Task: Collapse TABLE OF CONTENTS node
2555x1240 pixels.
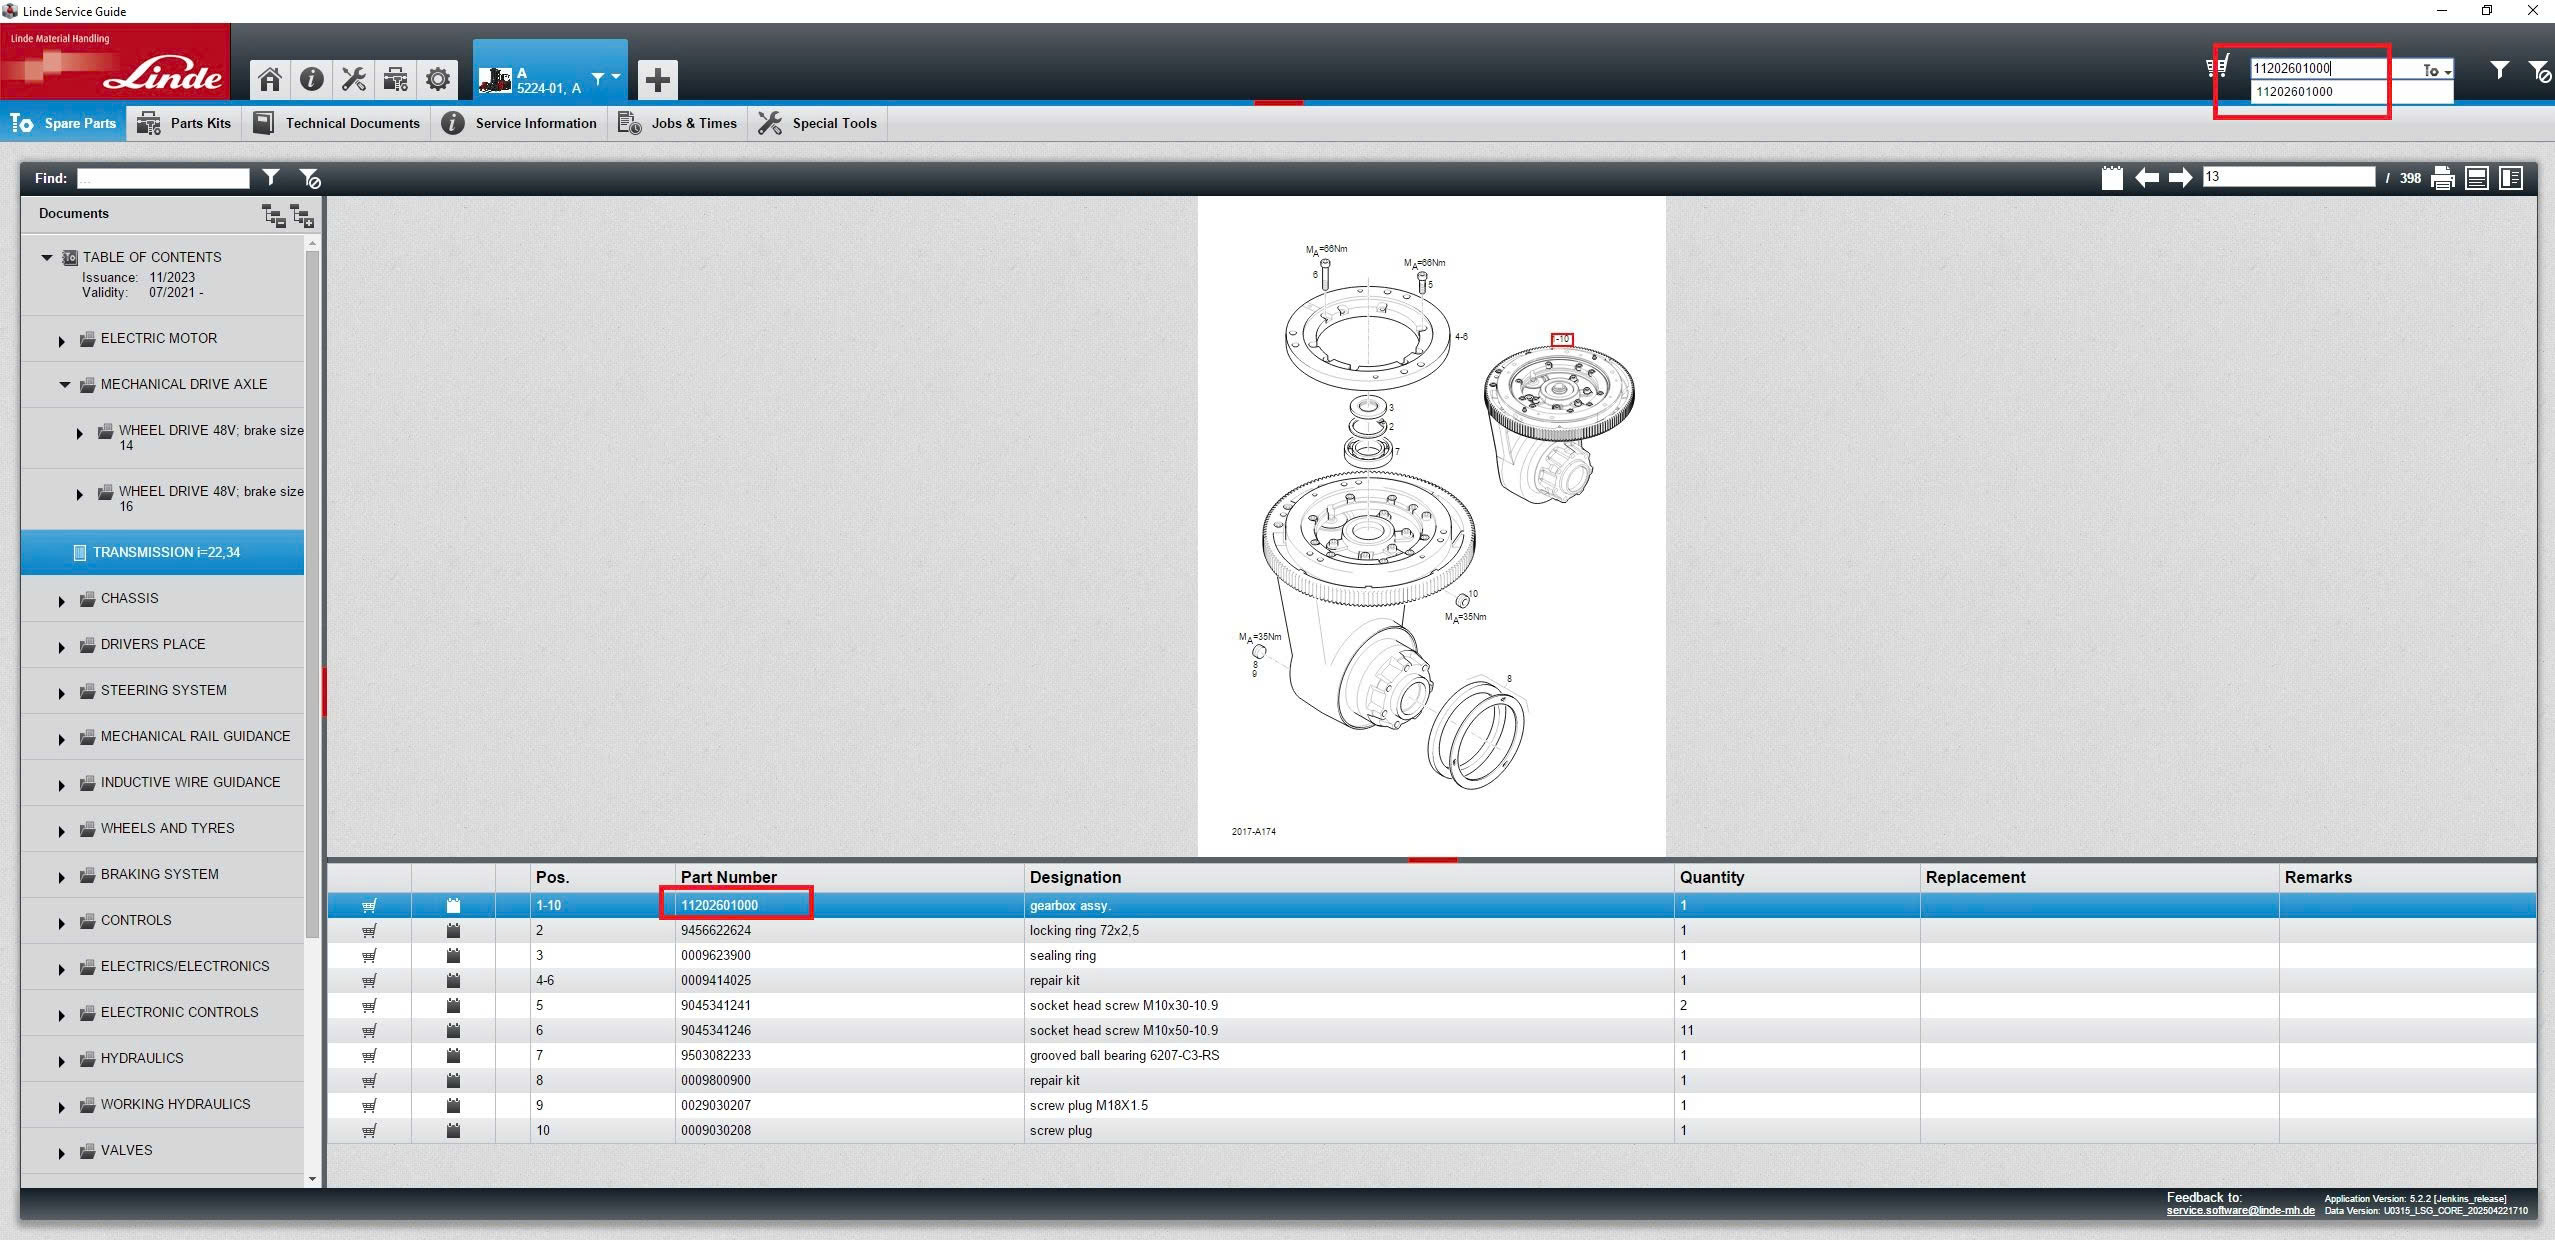Action: point(46,257)
